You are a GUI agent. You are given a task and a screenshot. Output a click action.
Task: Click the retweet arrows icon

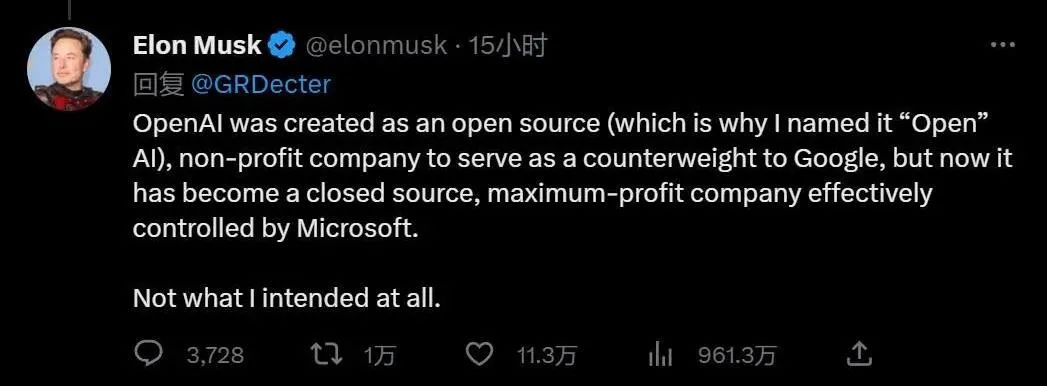pyautogui.click(x=329, y=355)
